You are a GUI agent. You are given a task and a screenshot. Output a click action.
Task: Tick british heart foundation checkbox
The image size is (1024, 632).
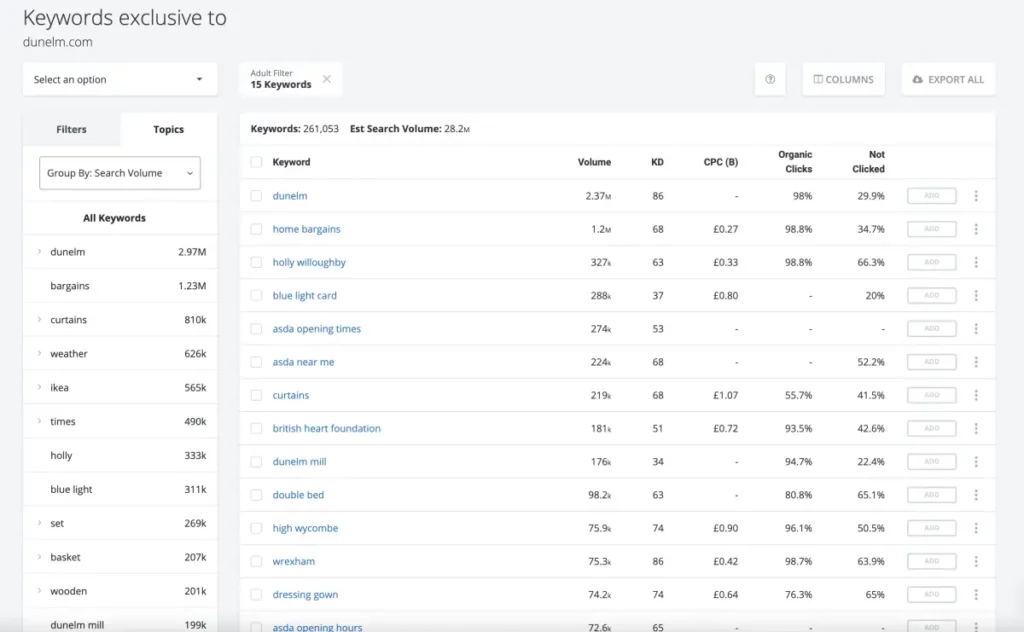point(256,428)
